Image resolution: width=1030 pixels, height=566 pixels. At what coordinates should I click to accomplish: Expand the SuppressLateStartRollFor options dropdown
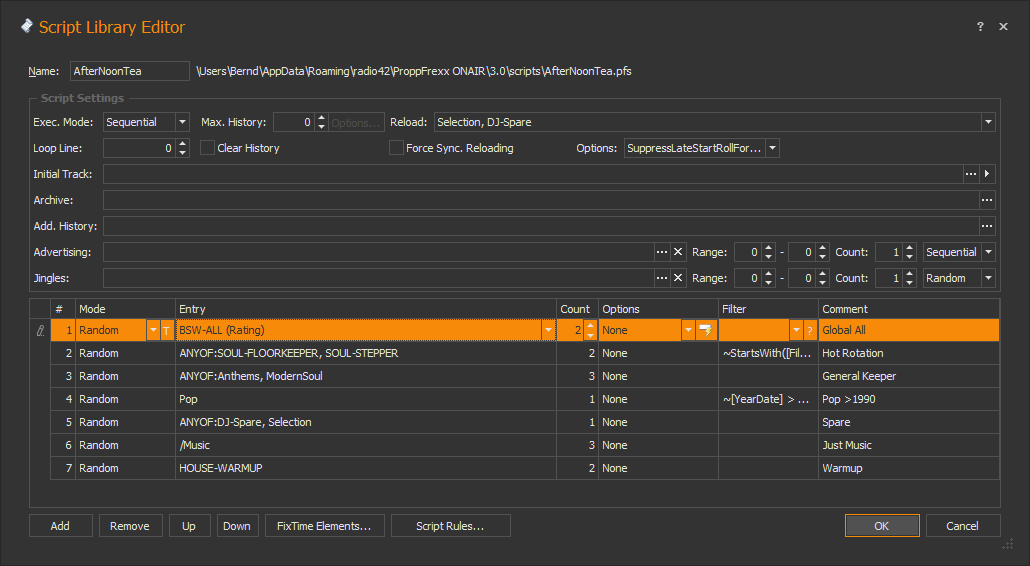pyautogui.click(x=772, y=148)
